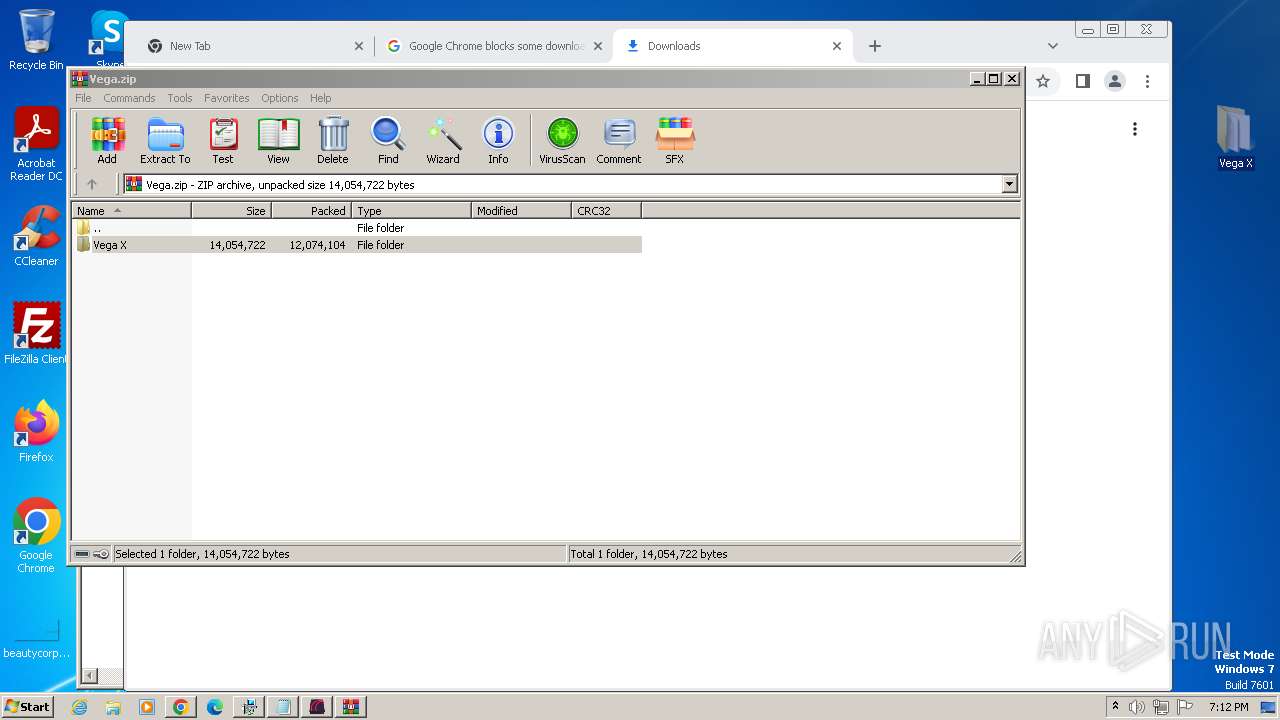Open the Commands menu
1280x720 pixels.
(129, 98)
